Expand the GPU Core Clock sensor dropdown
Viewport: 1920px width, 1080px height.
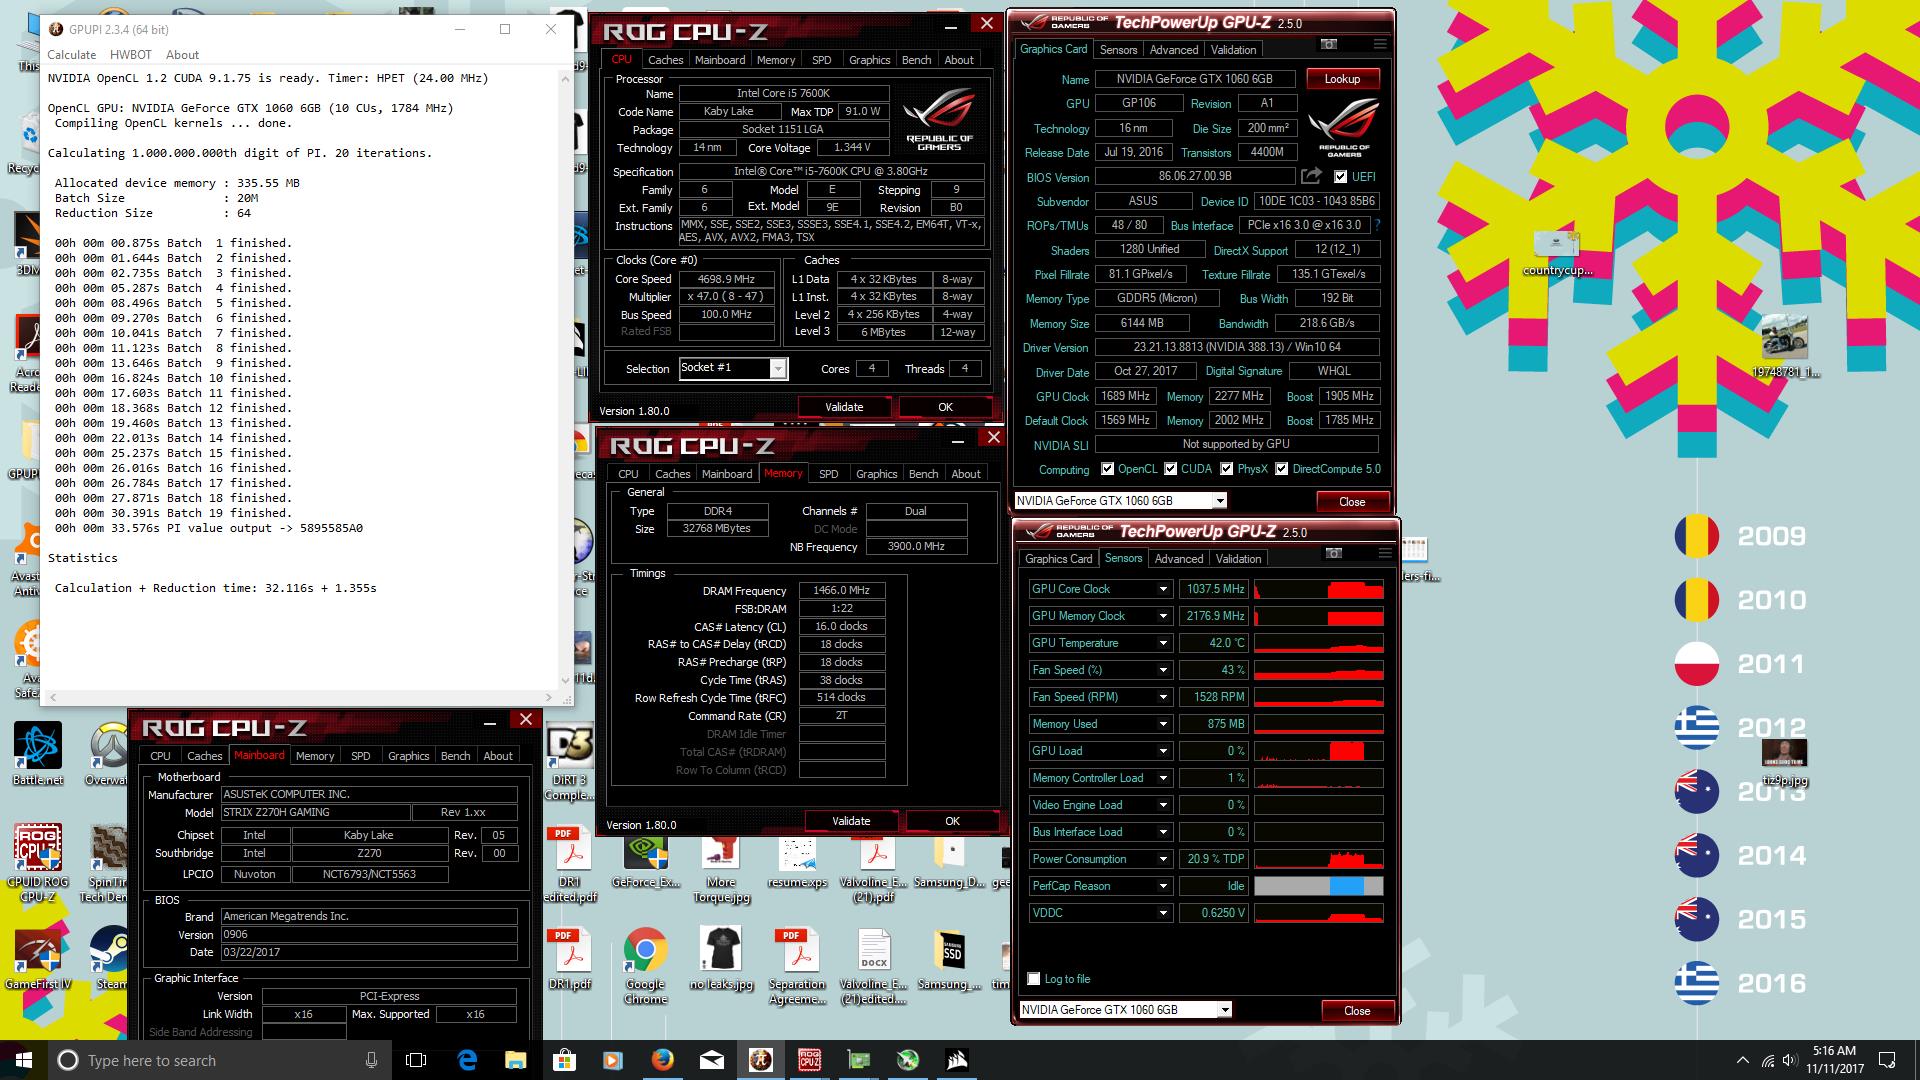tap(1163, 589)
